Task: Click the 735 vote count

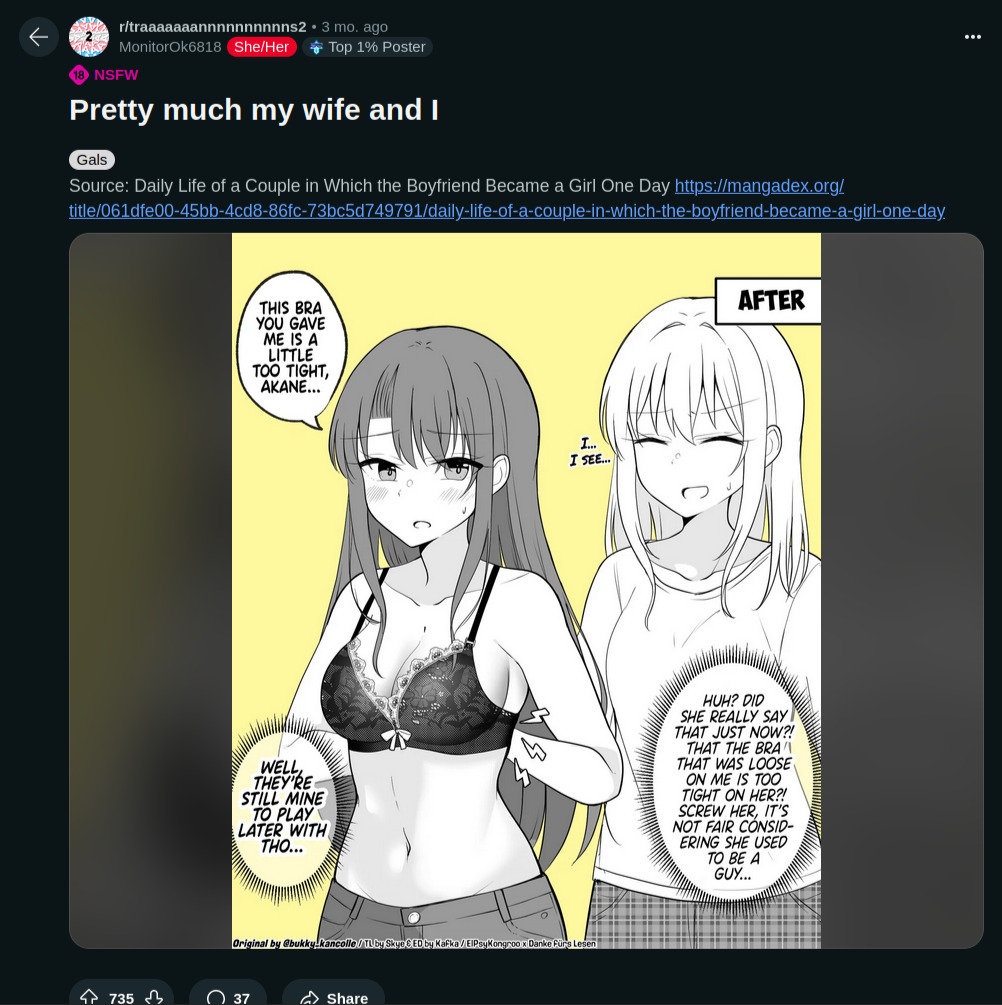Action: [121, 997]
